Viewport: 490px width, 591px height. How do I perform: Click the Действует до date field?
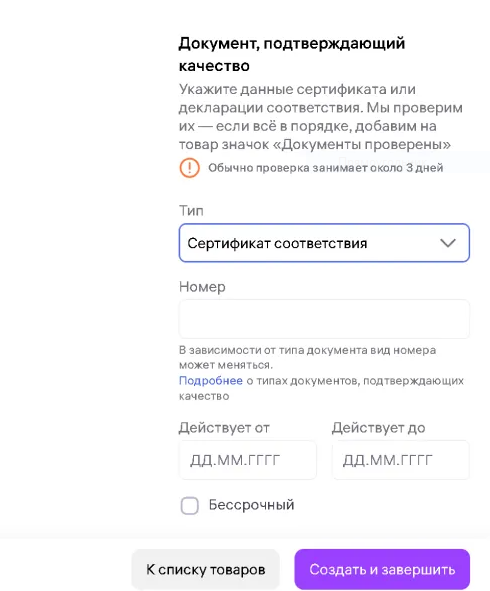(x=401, y=460)
